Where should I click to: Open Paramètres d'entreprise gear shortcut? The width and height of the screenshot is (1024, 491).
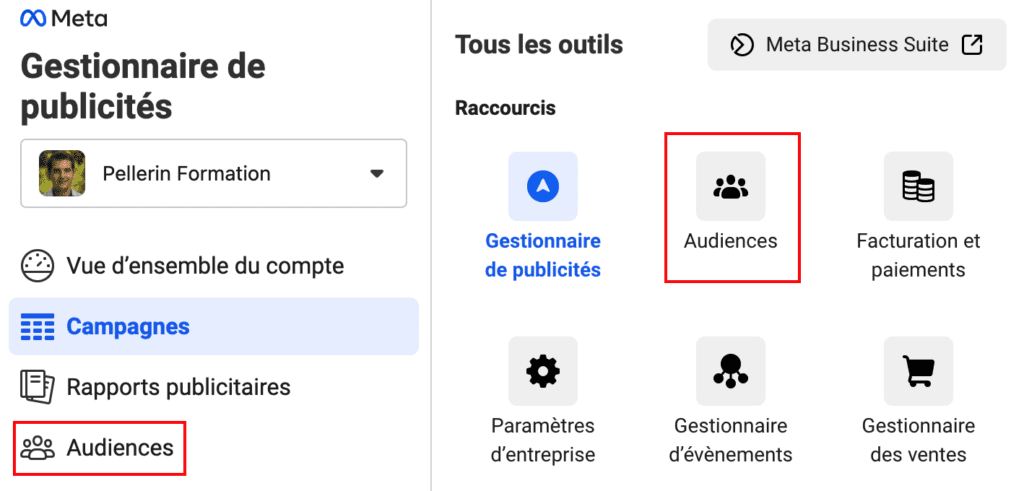[x=542, y=400]
